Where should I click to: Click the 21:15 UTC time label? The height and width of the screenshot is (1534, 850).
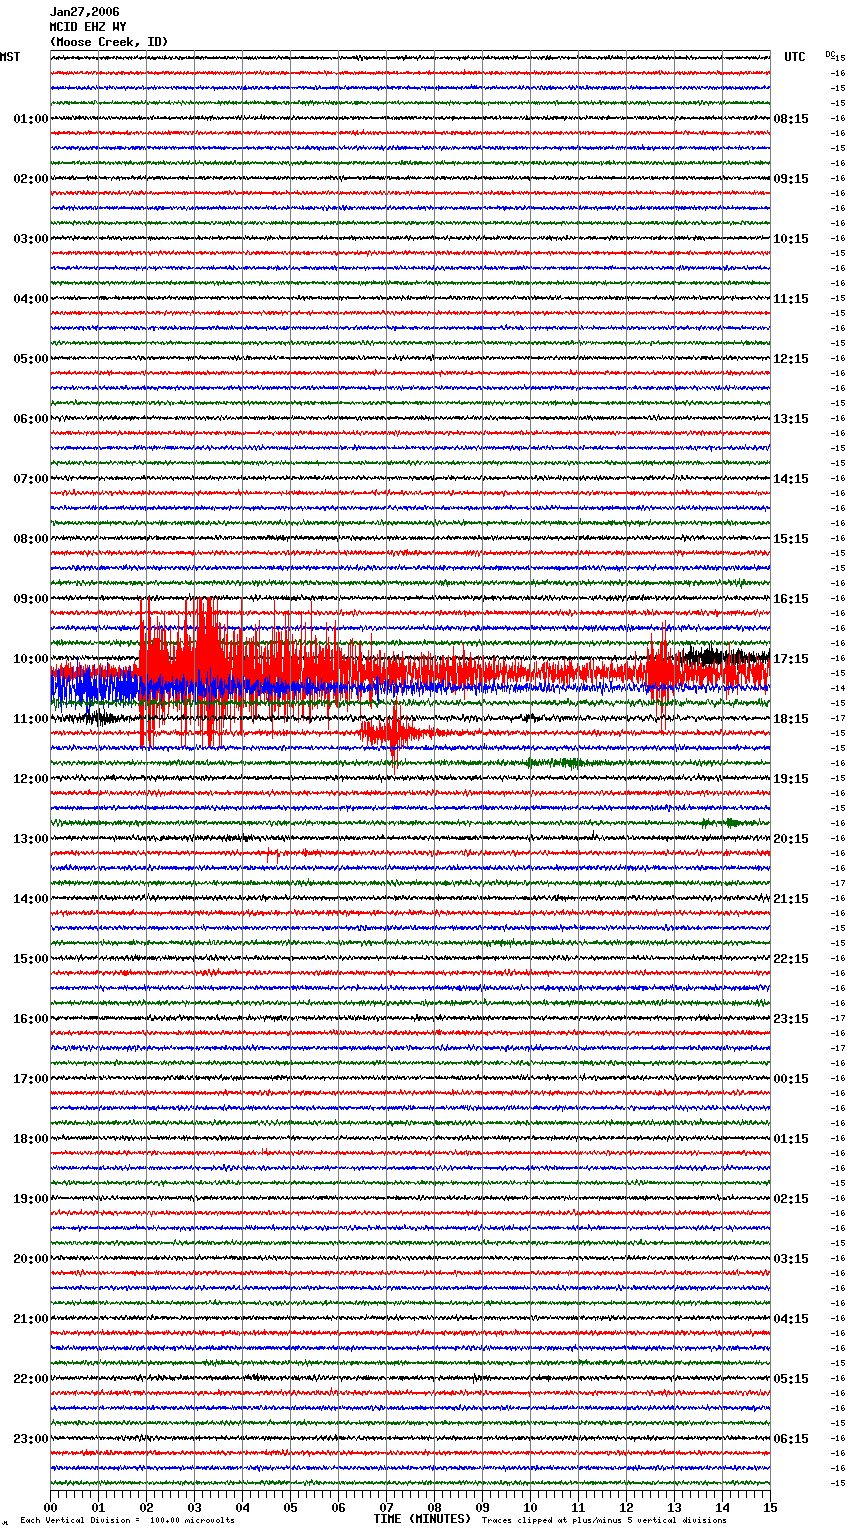(791, 899)
